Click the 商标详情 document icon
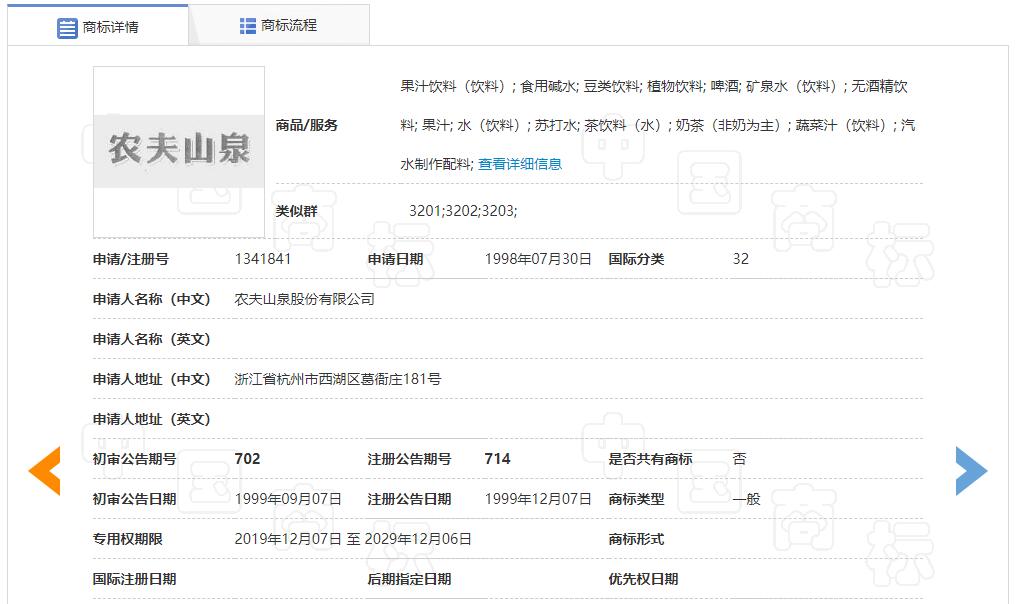 tap(67, 28)
